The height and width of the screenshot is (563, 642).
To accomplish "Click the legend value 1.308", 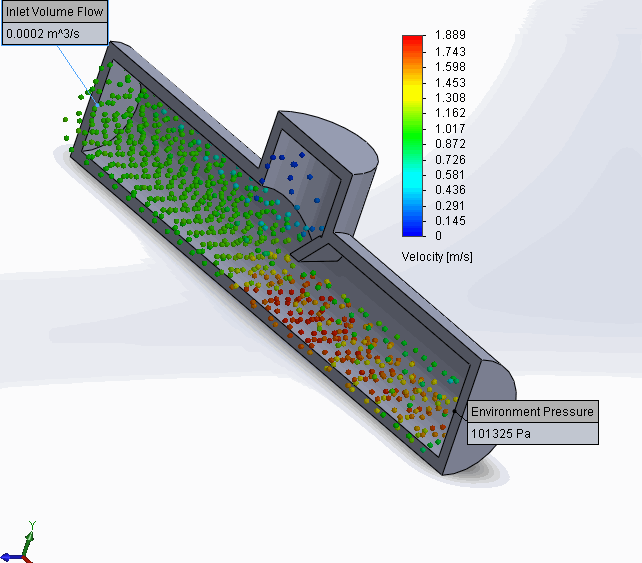I will (450, 97).
